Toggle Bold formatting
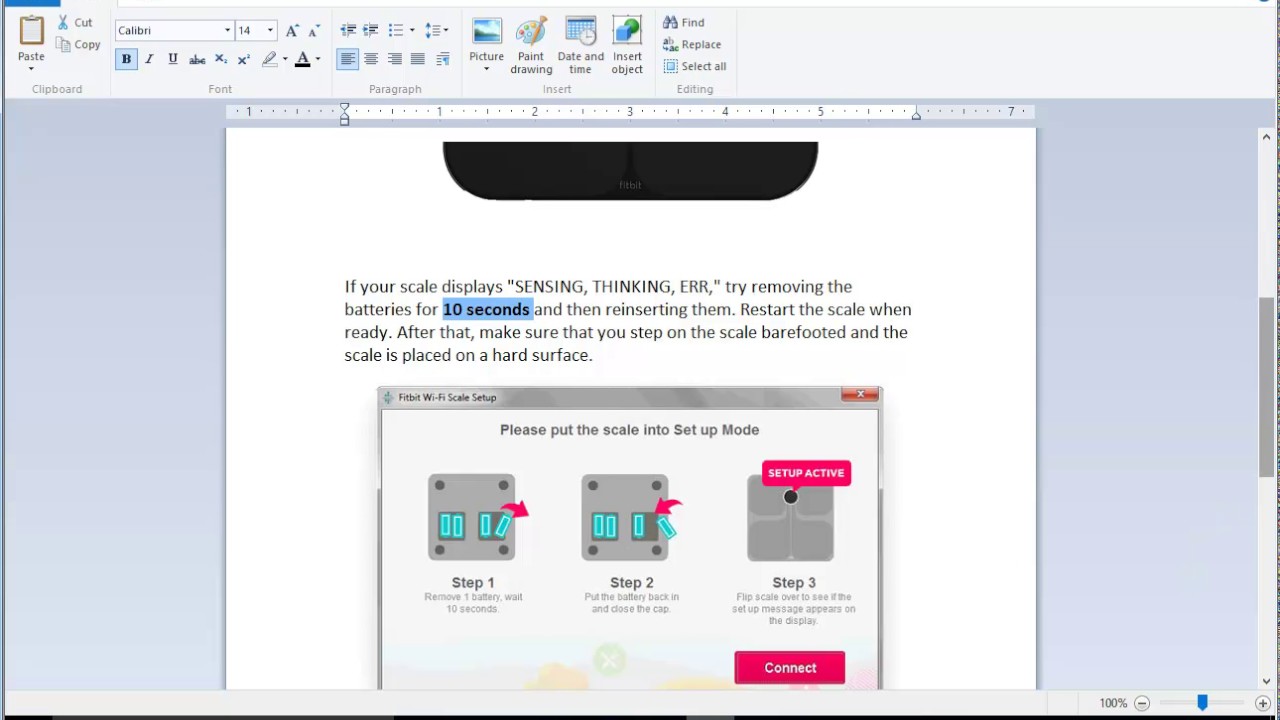 (126, 59)
